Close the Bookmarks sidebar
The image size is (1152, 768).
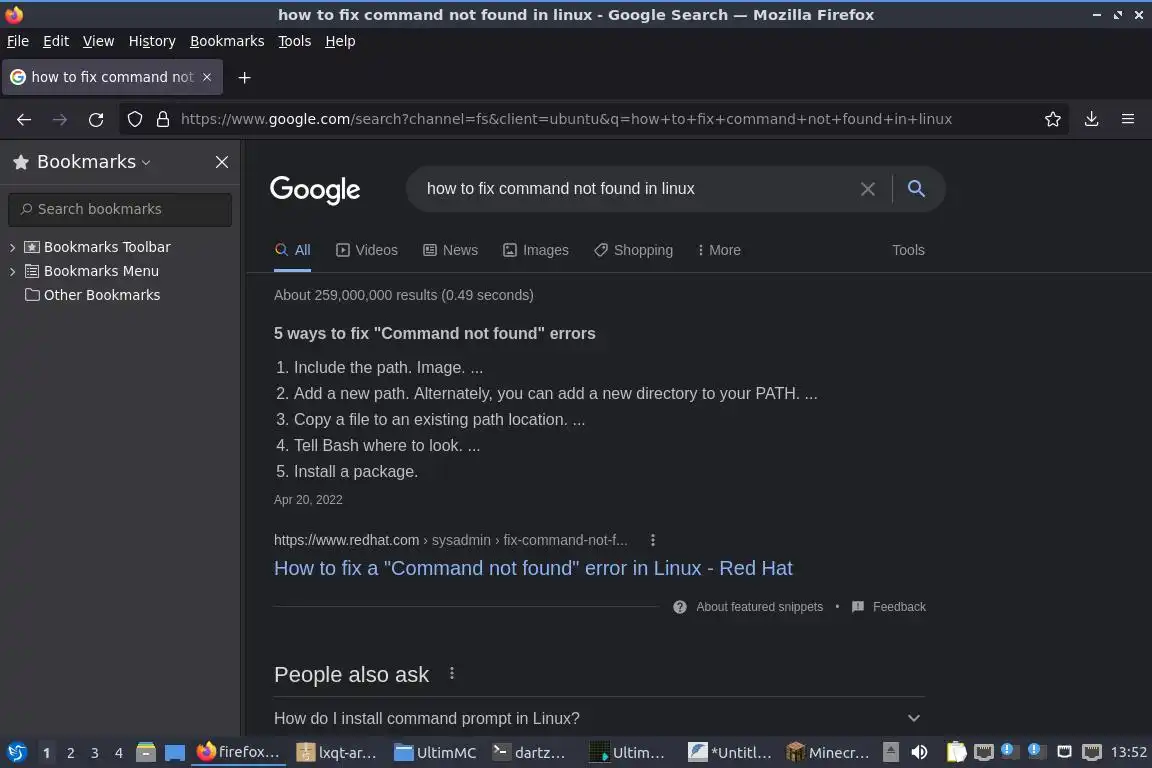pos(222,162)
